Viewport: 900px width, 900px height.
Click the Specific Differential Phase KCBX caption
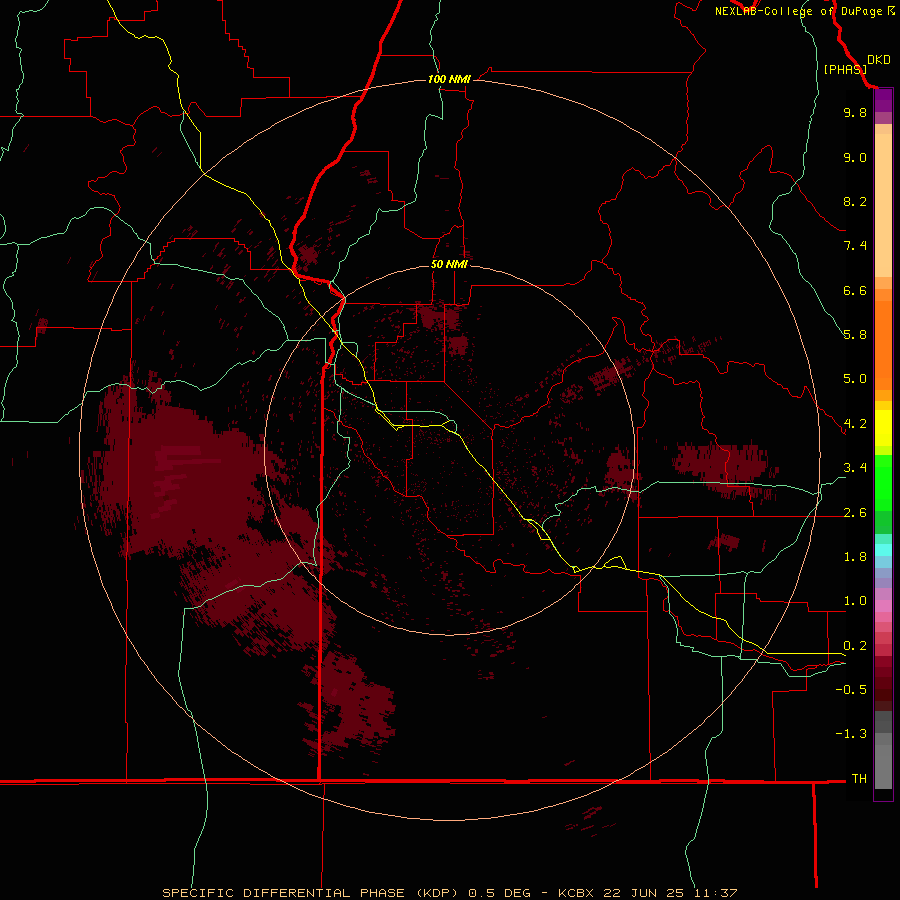pyautogui.click(x=449, y=893)
